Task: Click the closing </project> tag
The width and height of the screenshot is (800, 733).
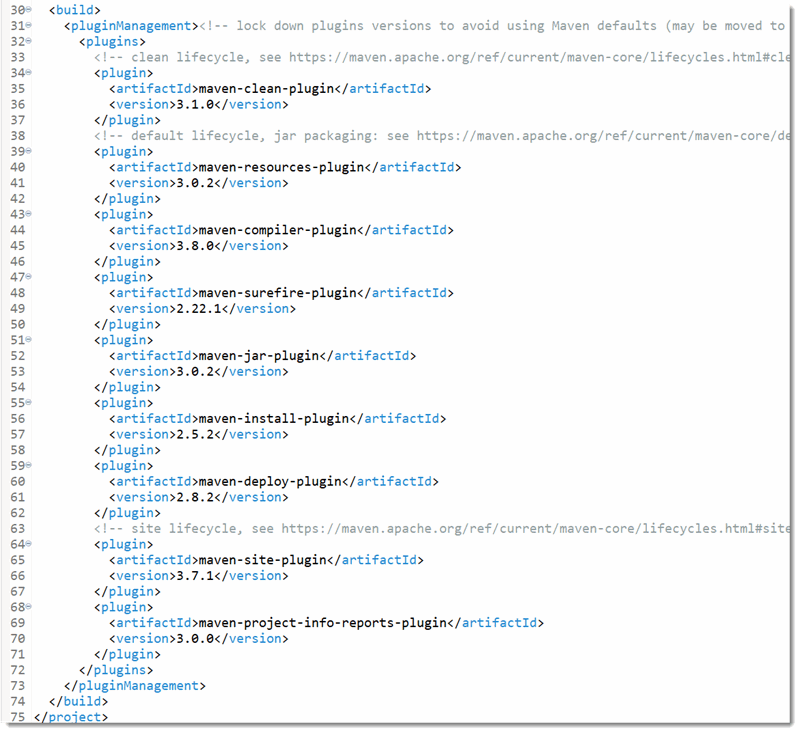Action: pyautogui.click(x=71, y=717)
